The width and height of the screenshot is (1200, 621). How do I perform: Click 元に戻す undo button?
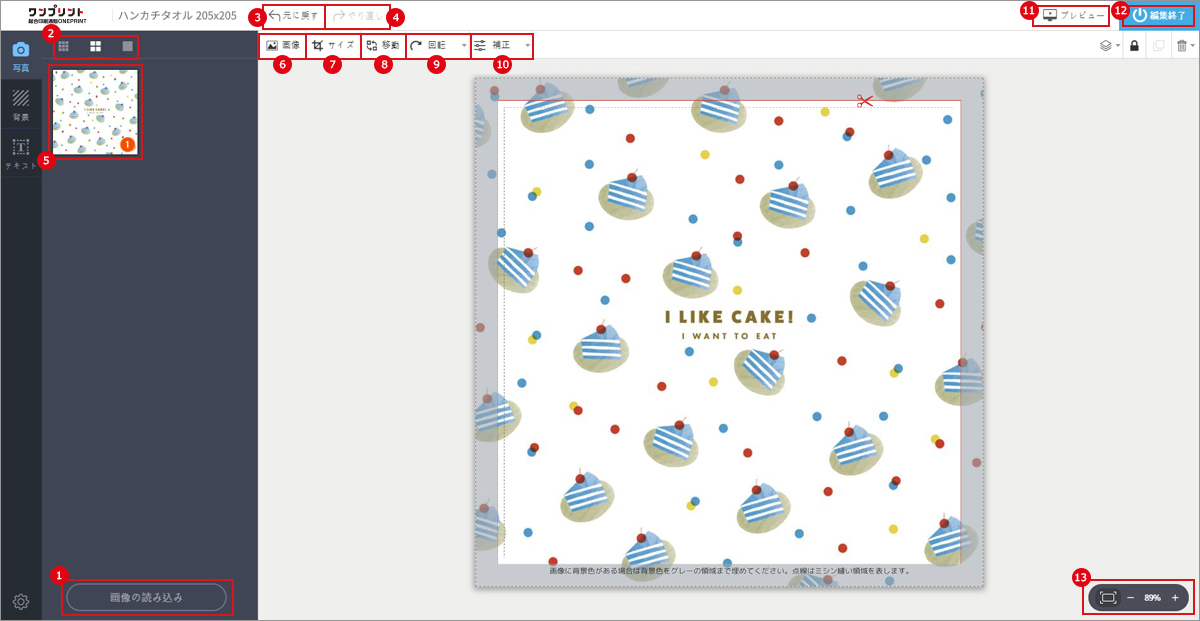(x=294, y=16)
